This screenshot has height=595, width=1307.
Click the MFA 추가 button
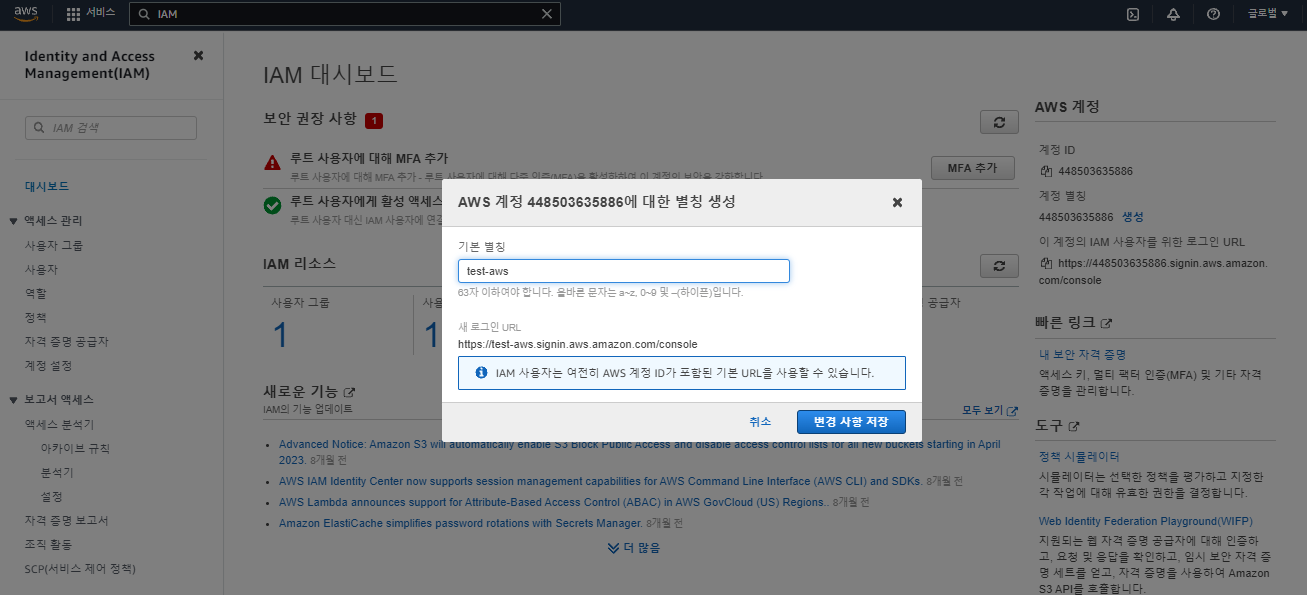(972, 168)
